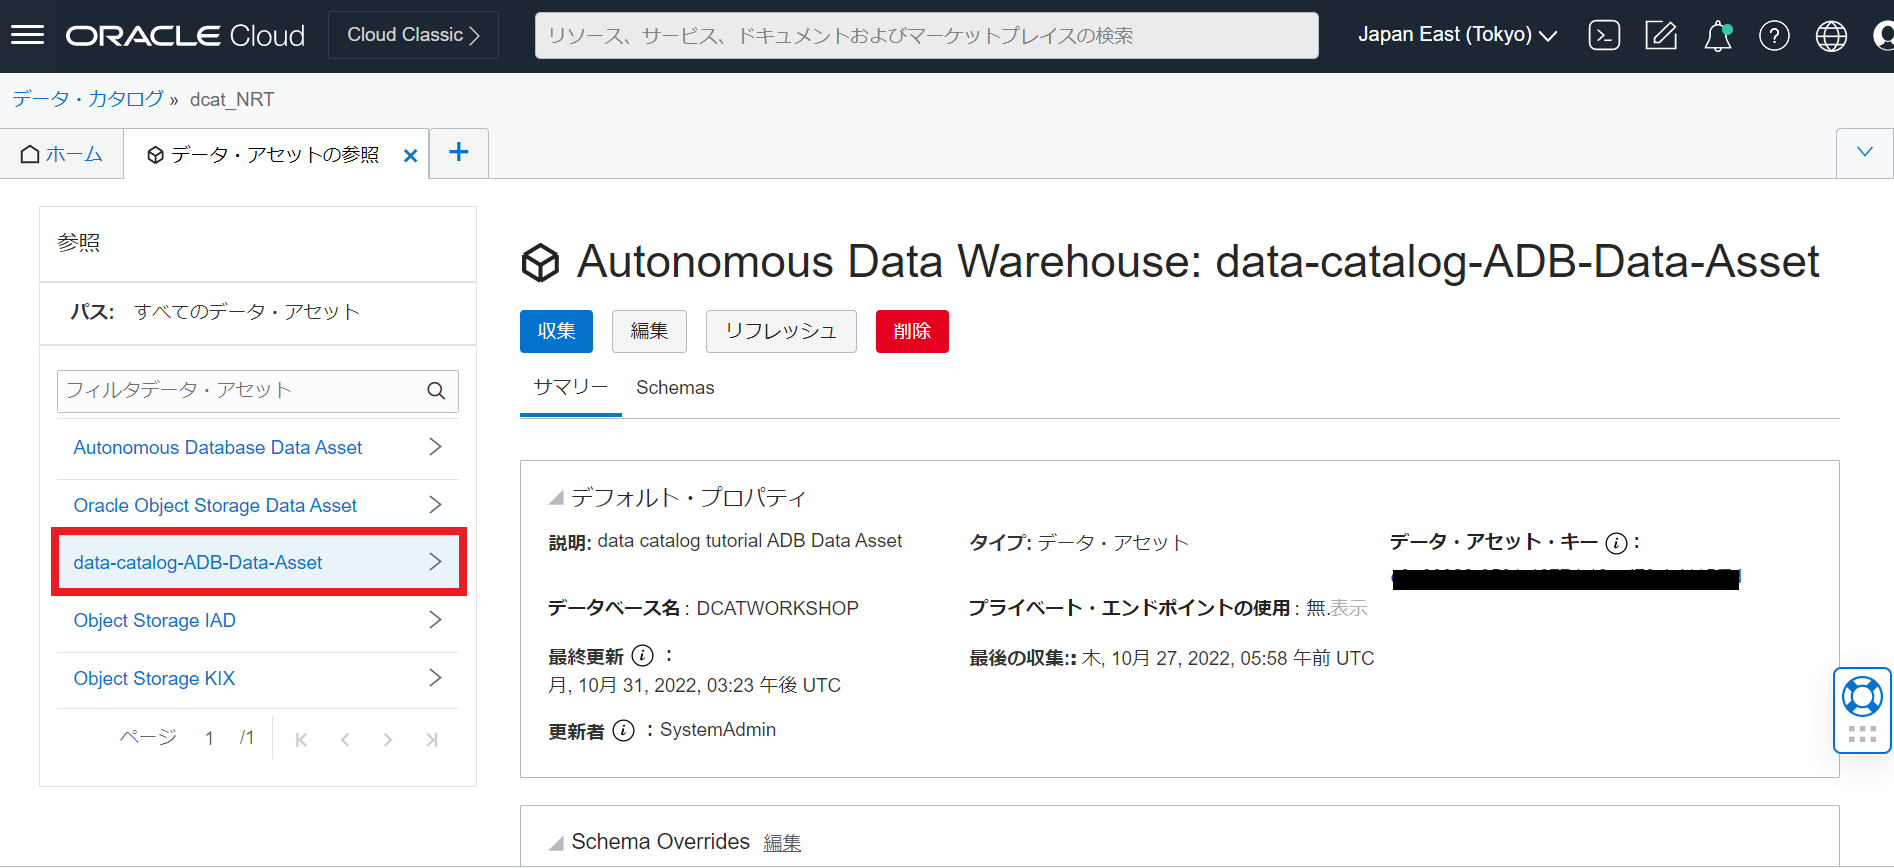
Task: Launch the Cloud Shell terminal icon
Action: click(x=1604, y=36)
